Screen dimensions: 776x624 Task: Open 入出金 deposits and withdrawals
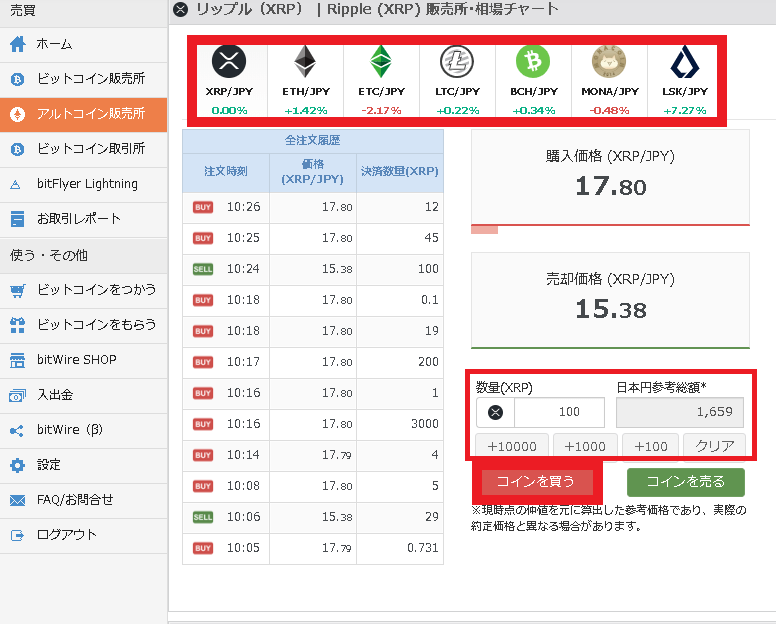[84, 395]
